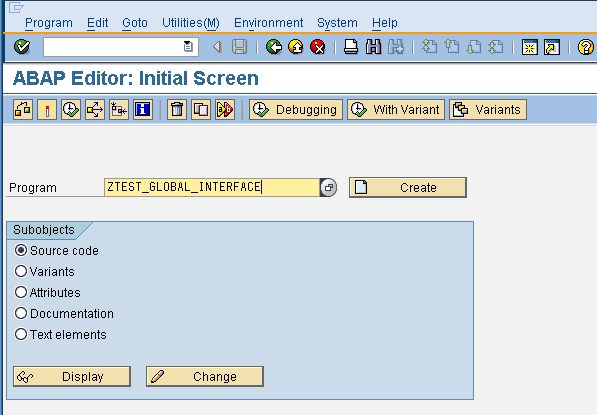597x415 pixels.
Task: Click the green Back arrow icon
Action: 274,47
